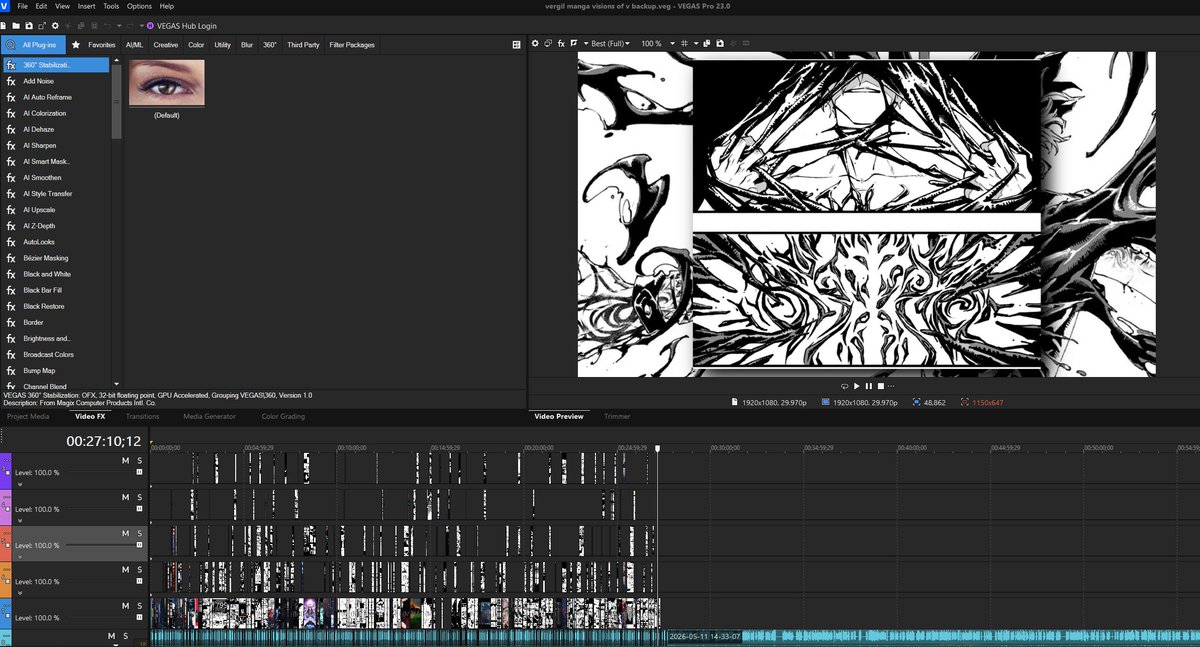
Task: Switch to the Trimmer tab
Action: pos(617,416)
